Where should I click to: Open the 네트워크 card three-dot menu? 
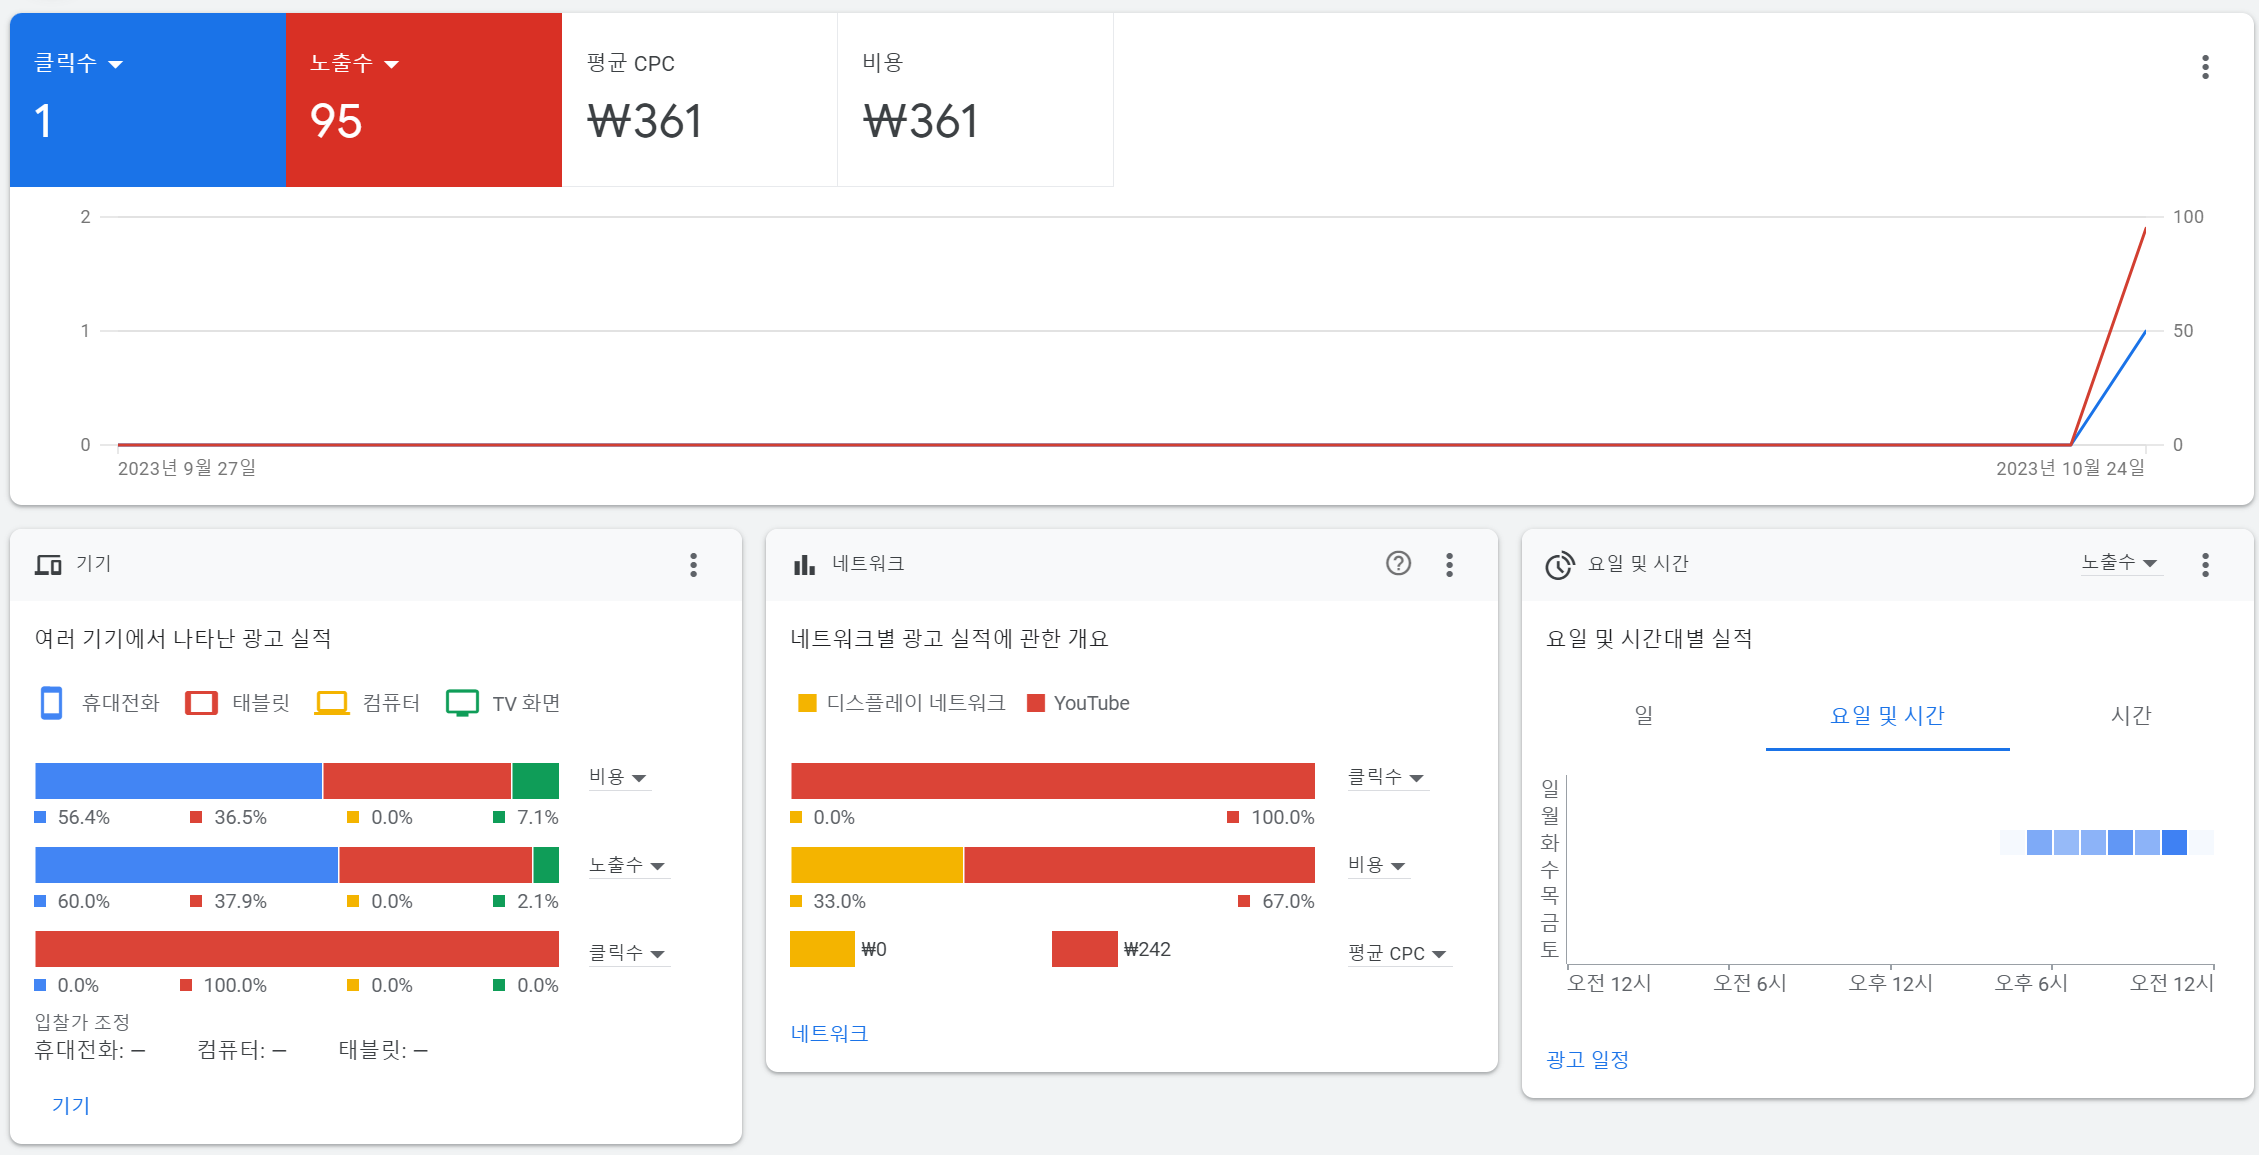coord(1449,565)
